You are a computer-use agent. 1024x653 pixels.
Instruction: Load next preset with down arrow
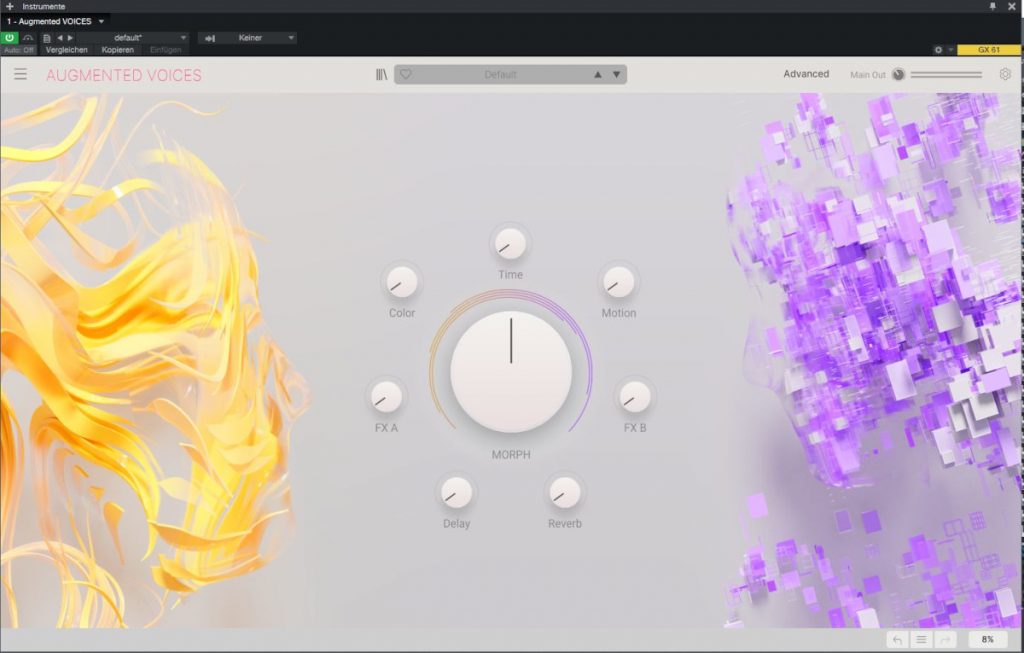point(616,74)
